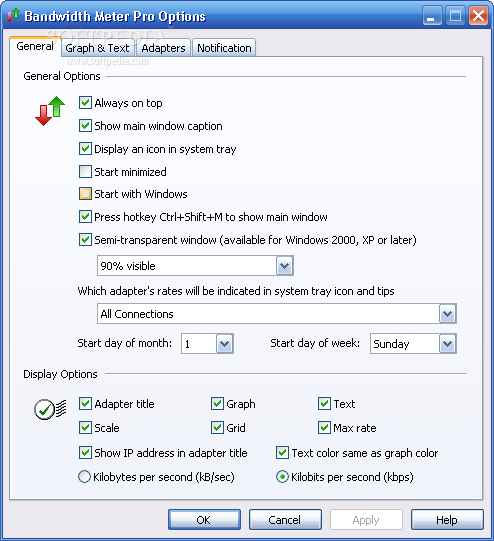Uncheck the Max rate checkbox
Screen dimensions: 494x541
point(324,428)
